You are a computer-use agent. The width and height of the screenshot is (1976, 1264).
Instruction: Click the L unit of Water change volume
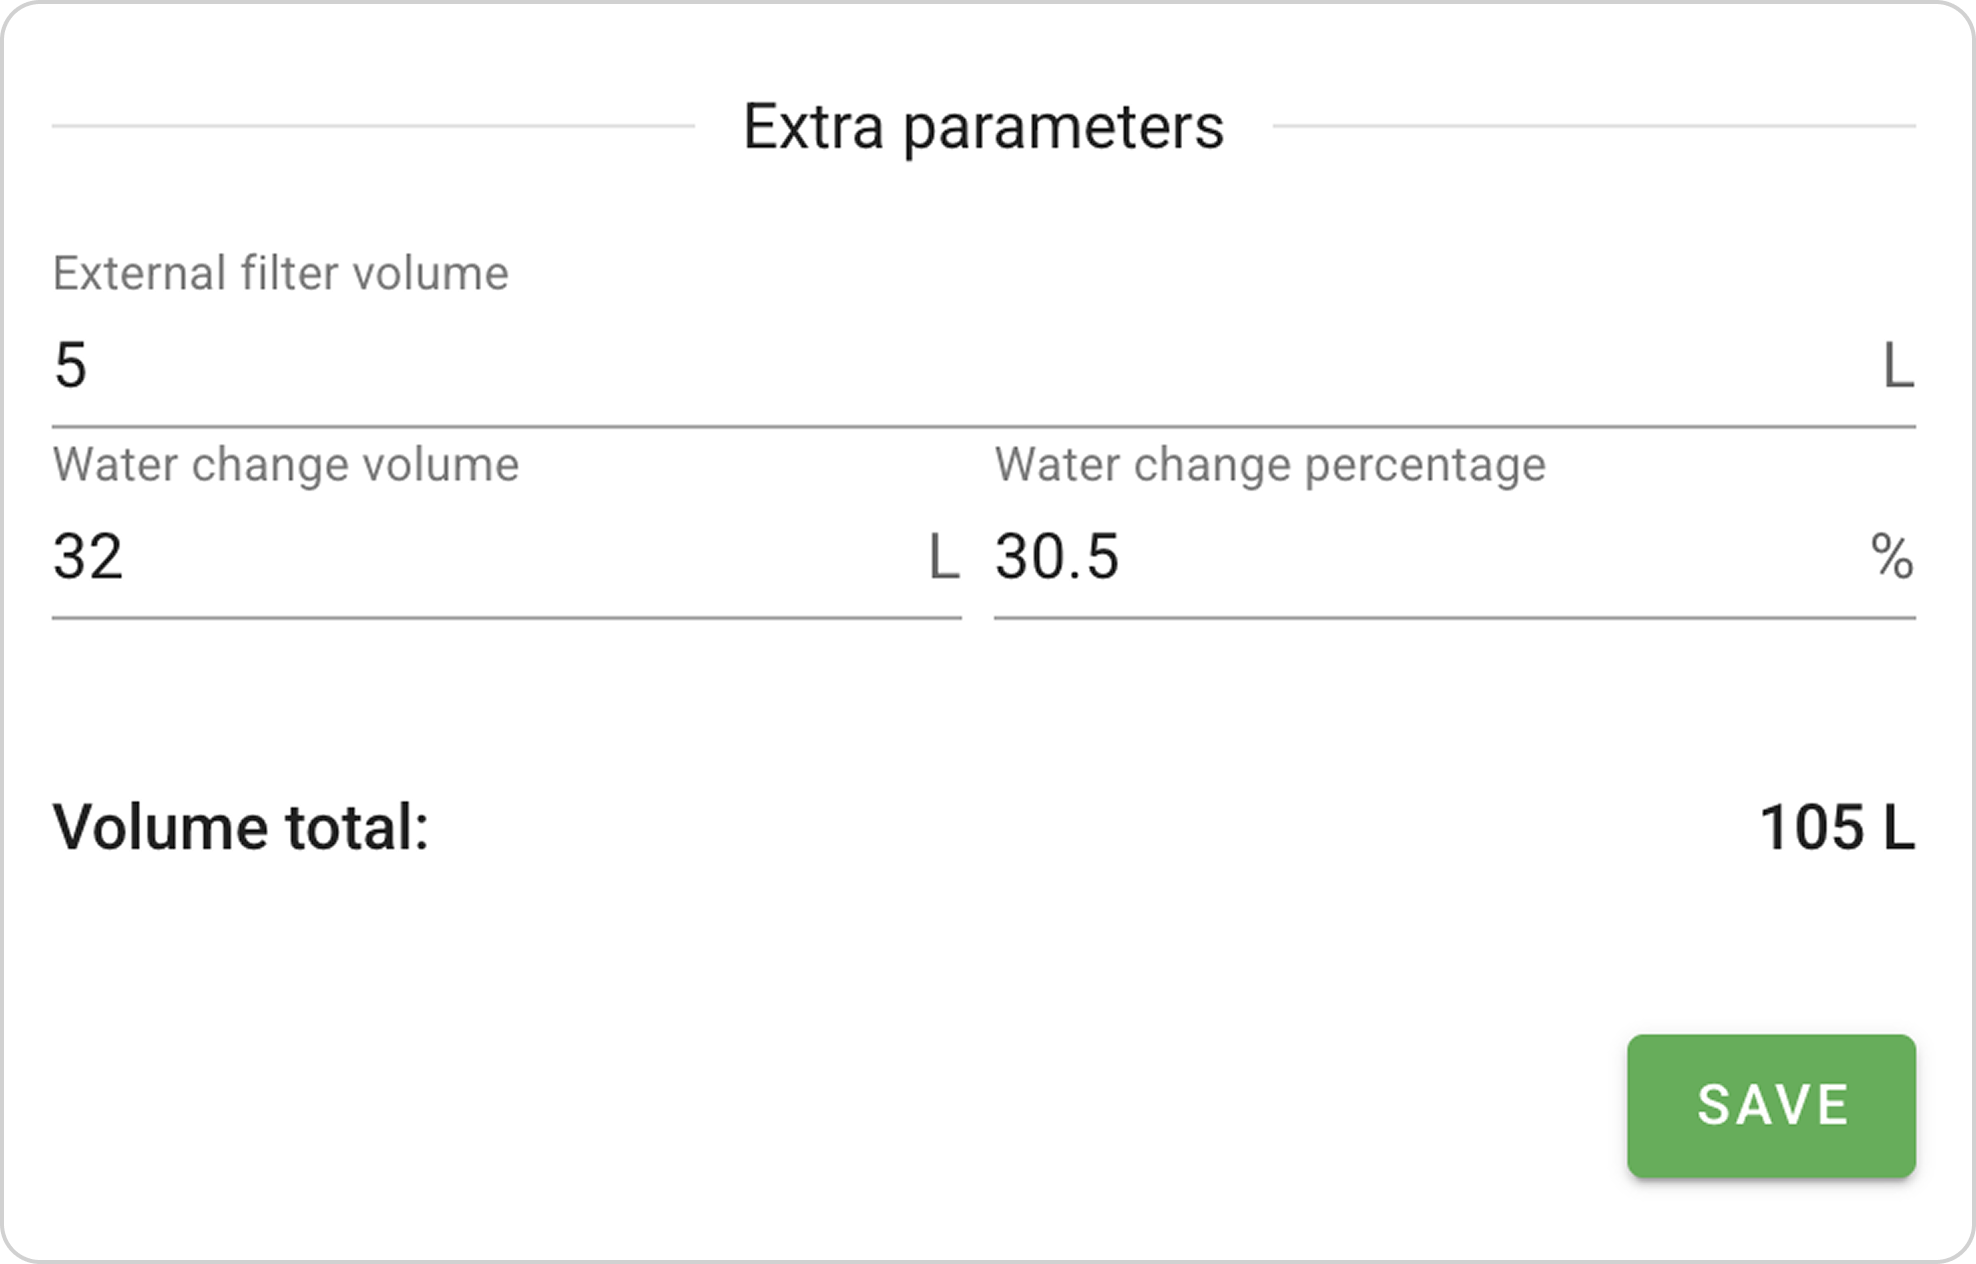tap(943, 557)
